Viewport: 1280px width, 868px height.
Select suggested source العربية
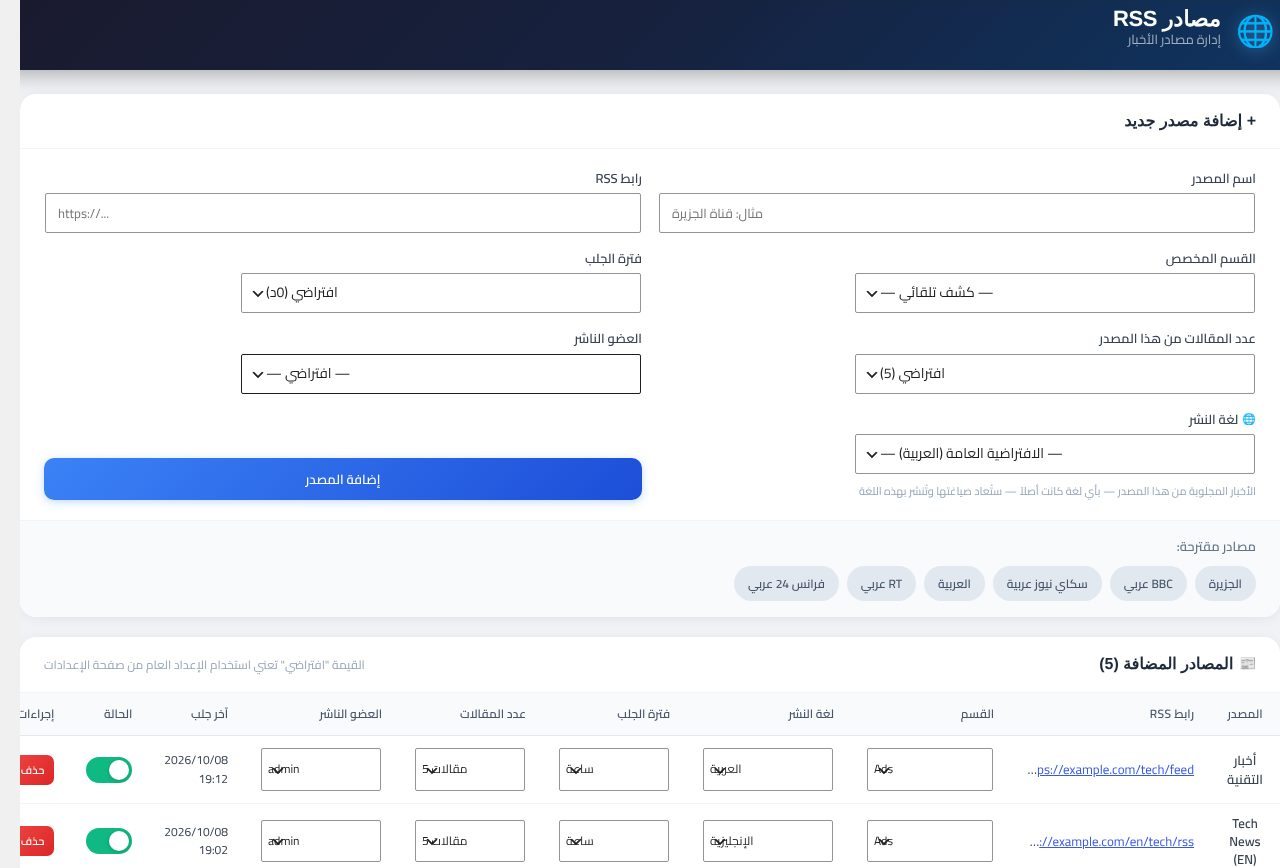[954, 584]
